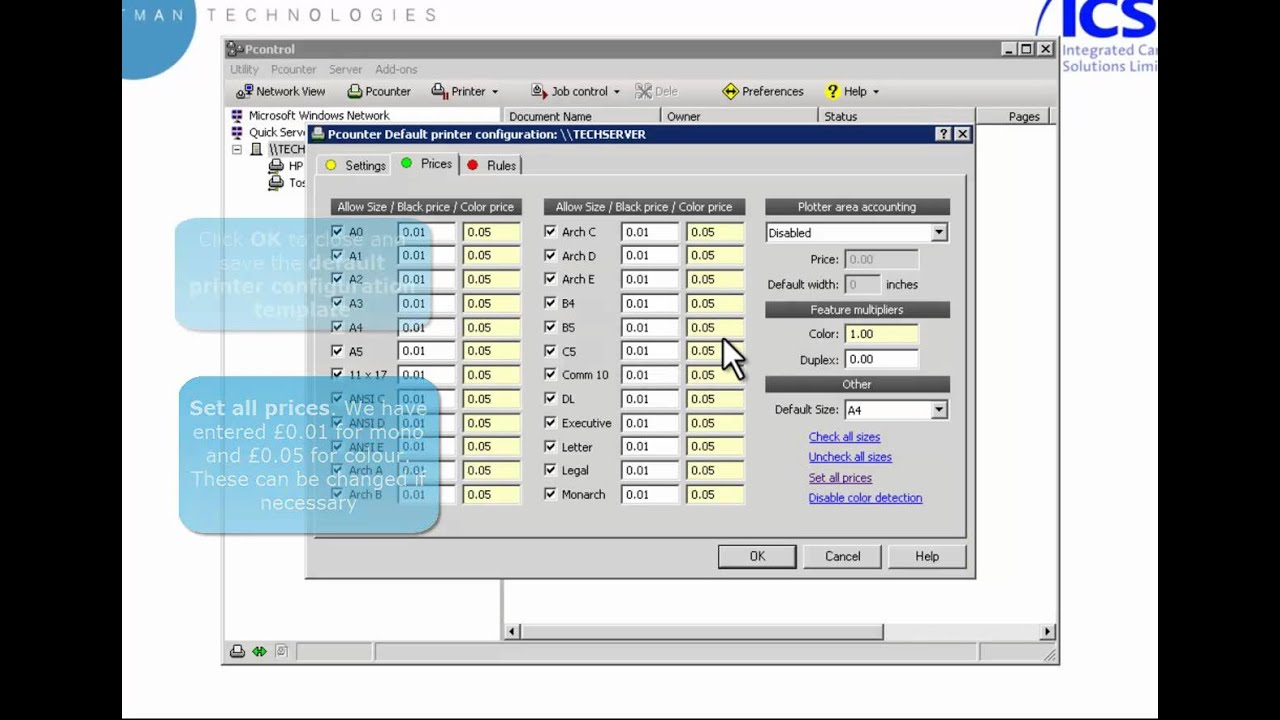Click Disable color detection link
Screen dimensions: 1280x720
click(865, 498)
